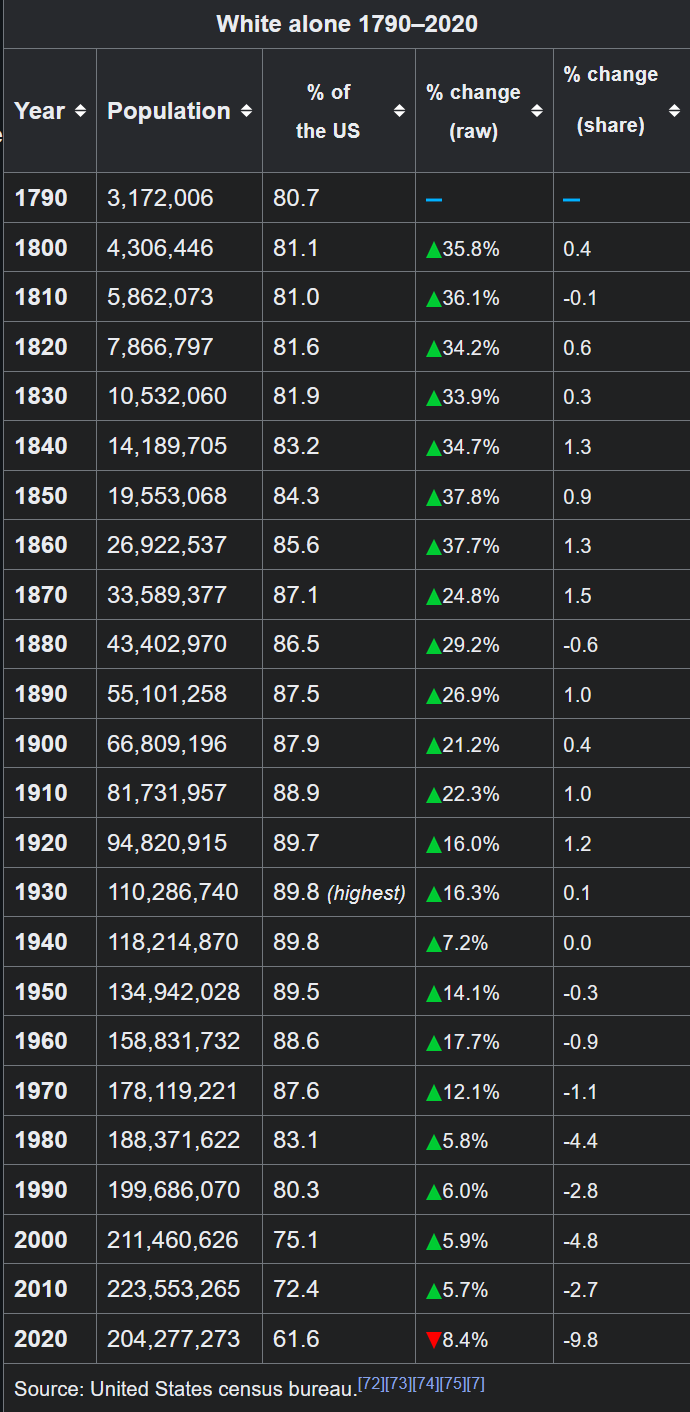Select percentage 72.4

click(296, 1289)
